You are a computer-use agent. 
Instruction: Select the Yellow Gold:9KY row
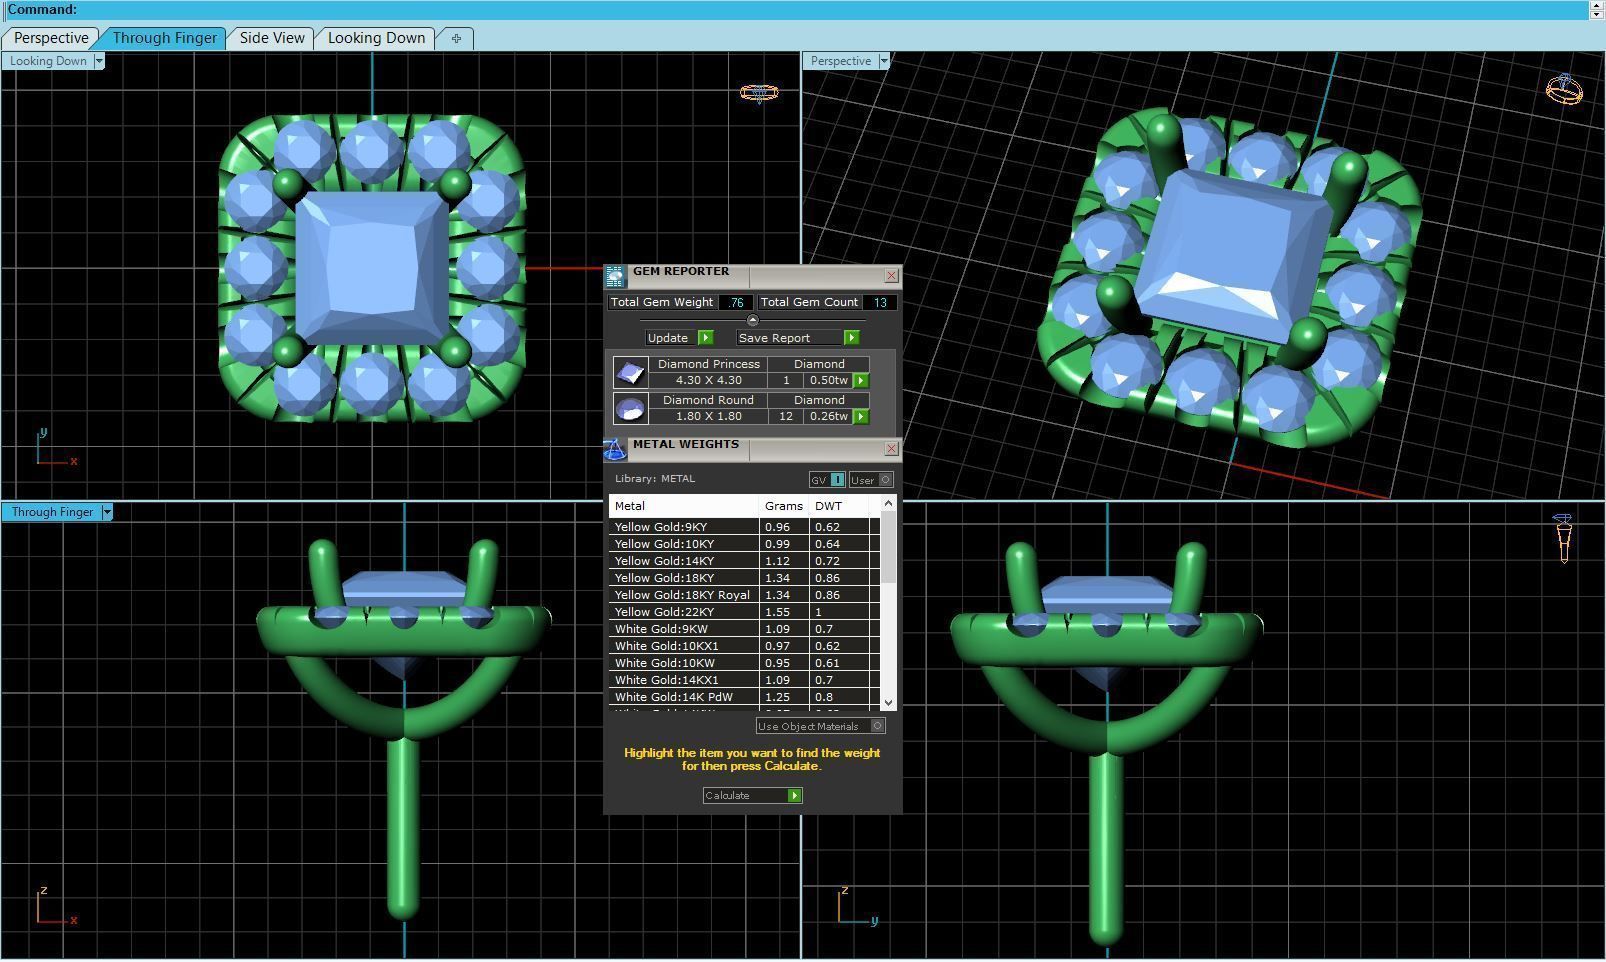[745, 527]
